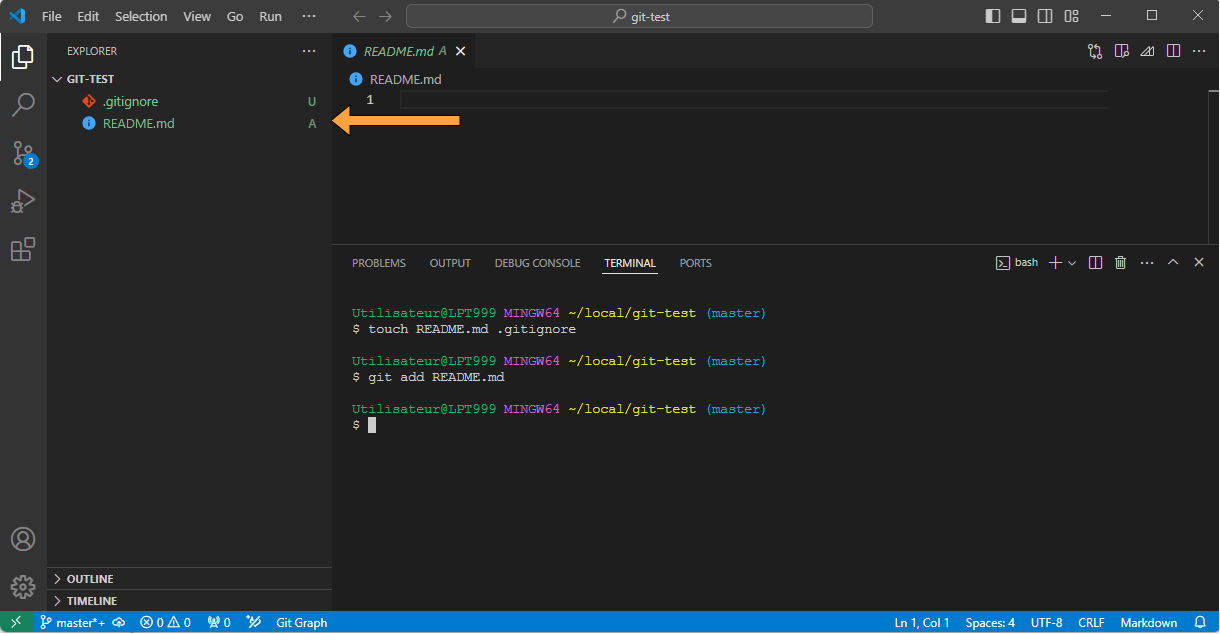Open the Manage gear menu
The height and width of the screenshot is (634, 1220).
click(x=23, y=586)
